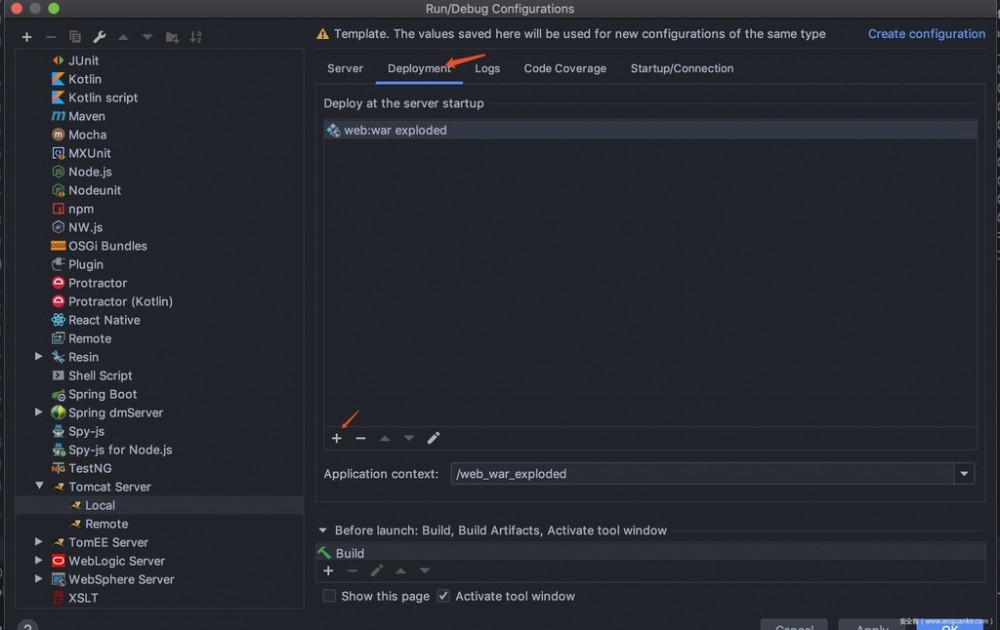Click the sort configurations alphabetically icon
The image size is (1000, 630).
point(196,37)
